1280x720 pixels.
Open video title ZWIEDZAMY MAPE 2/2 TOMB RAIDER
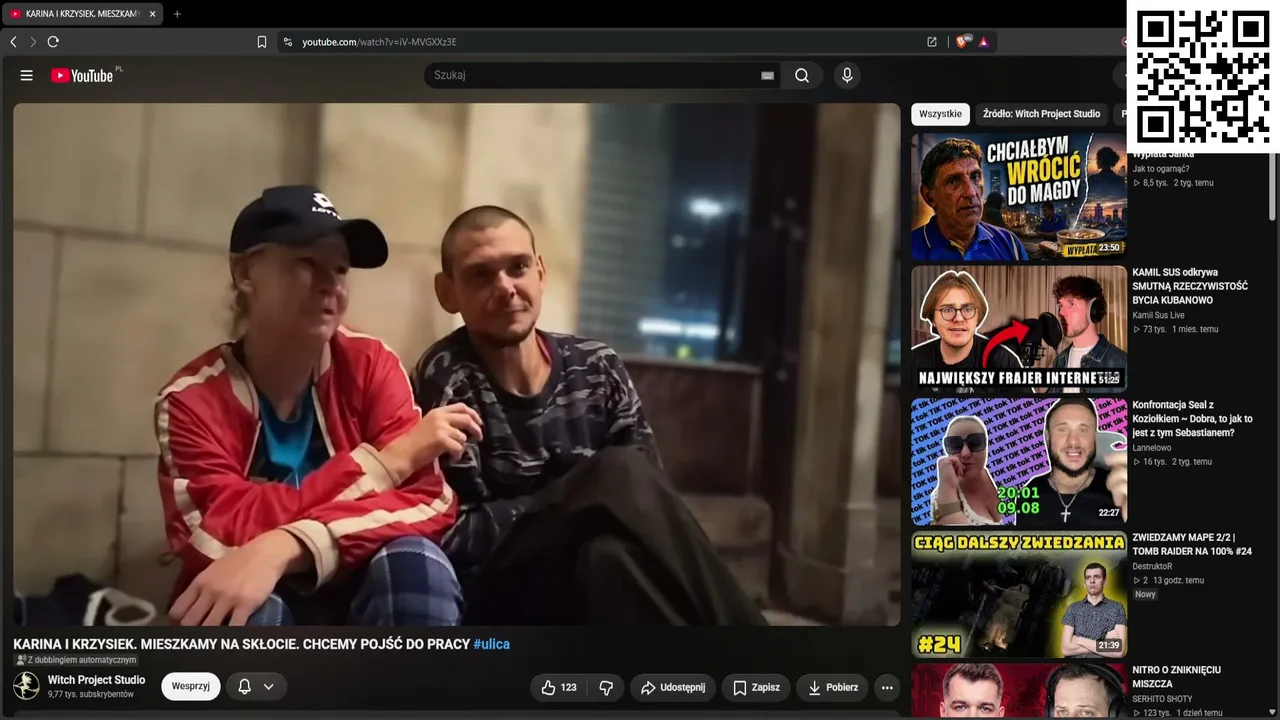[x=1192, y=544]
